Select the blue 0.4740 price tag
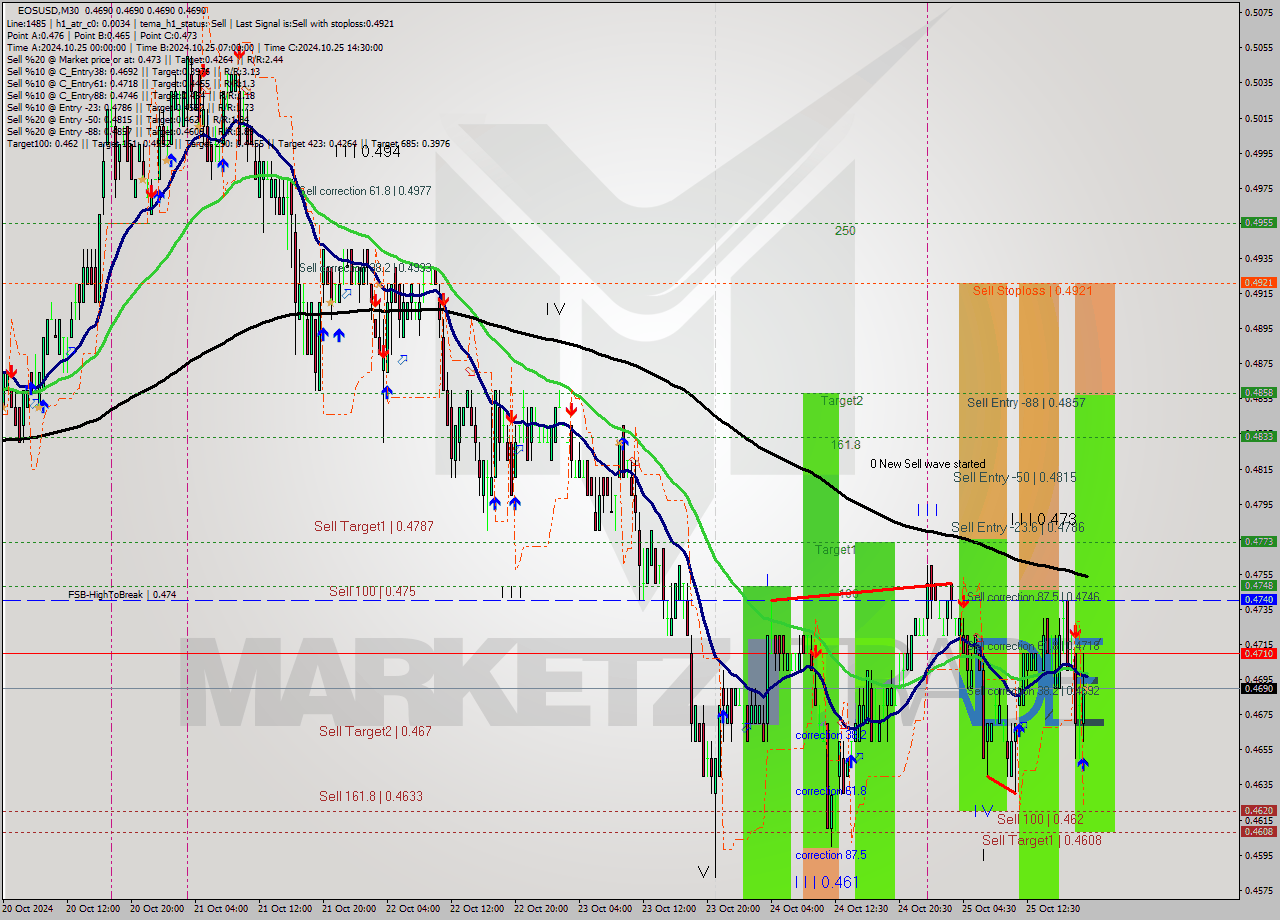The image size is (1280, 920). [1258, 599]
